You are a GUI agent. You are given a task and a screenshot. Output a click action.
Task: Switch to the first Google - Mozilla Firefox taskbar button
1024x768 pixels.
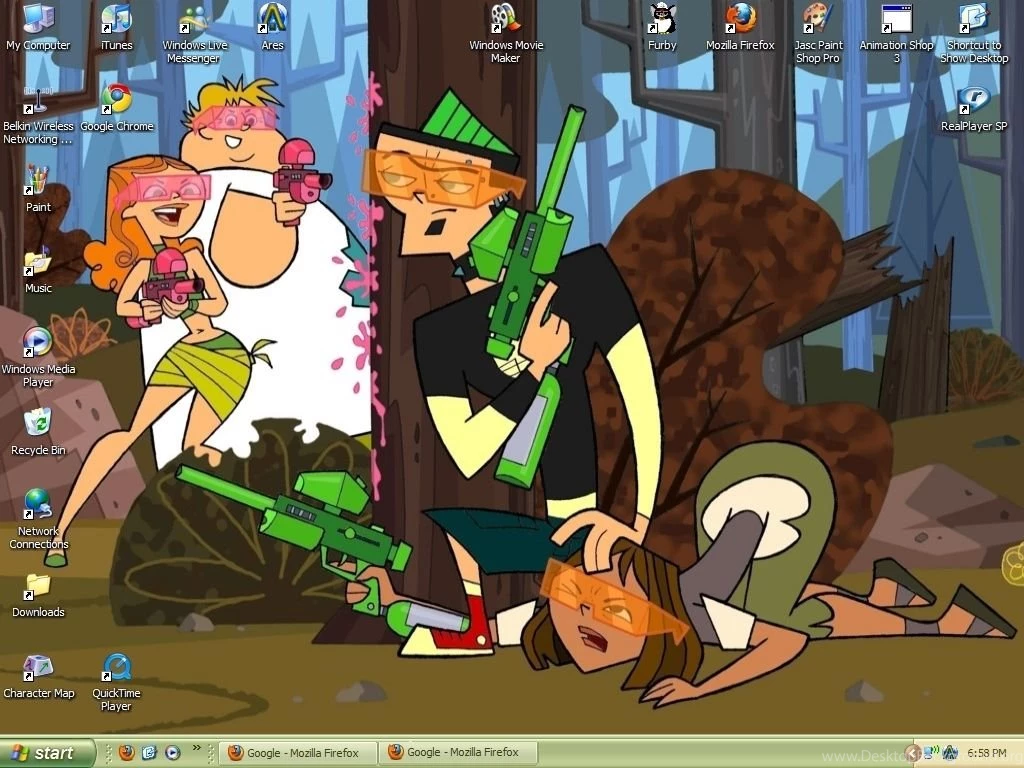pyautogui.click(x=298, y=753)
